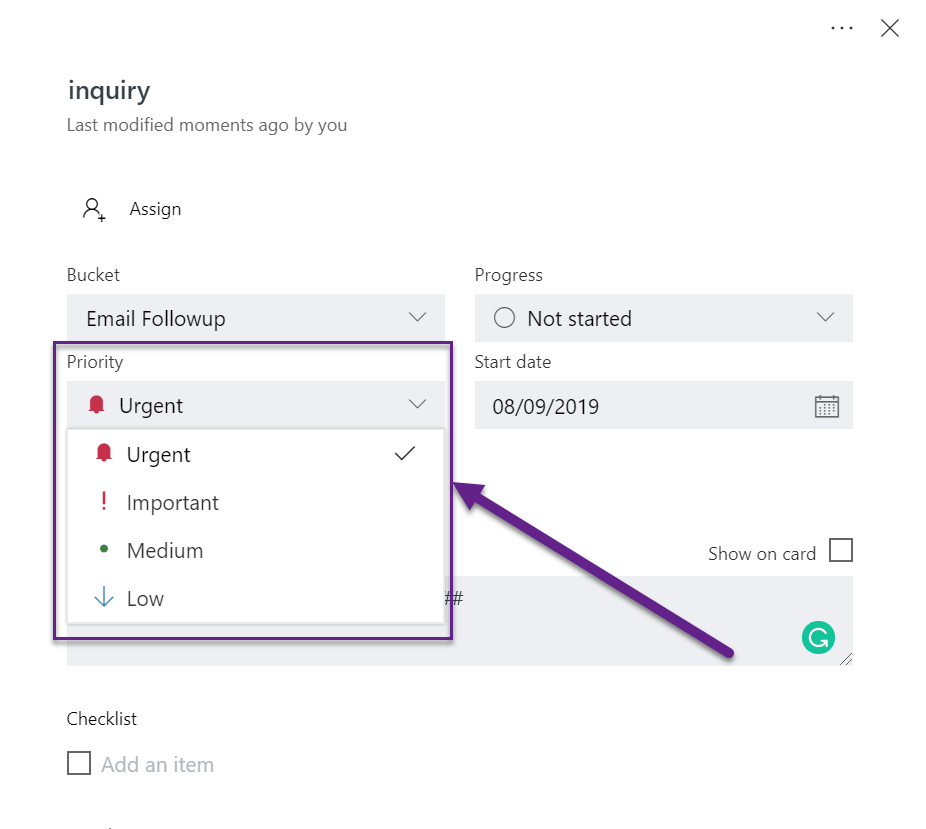Image resolution: width=926 pixels, height=829 pixels.
Task: Select Important from the priority list
Action: click(x=173, y=503)
